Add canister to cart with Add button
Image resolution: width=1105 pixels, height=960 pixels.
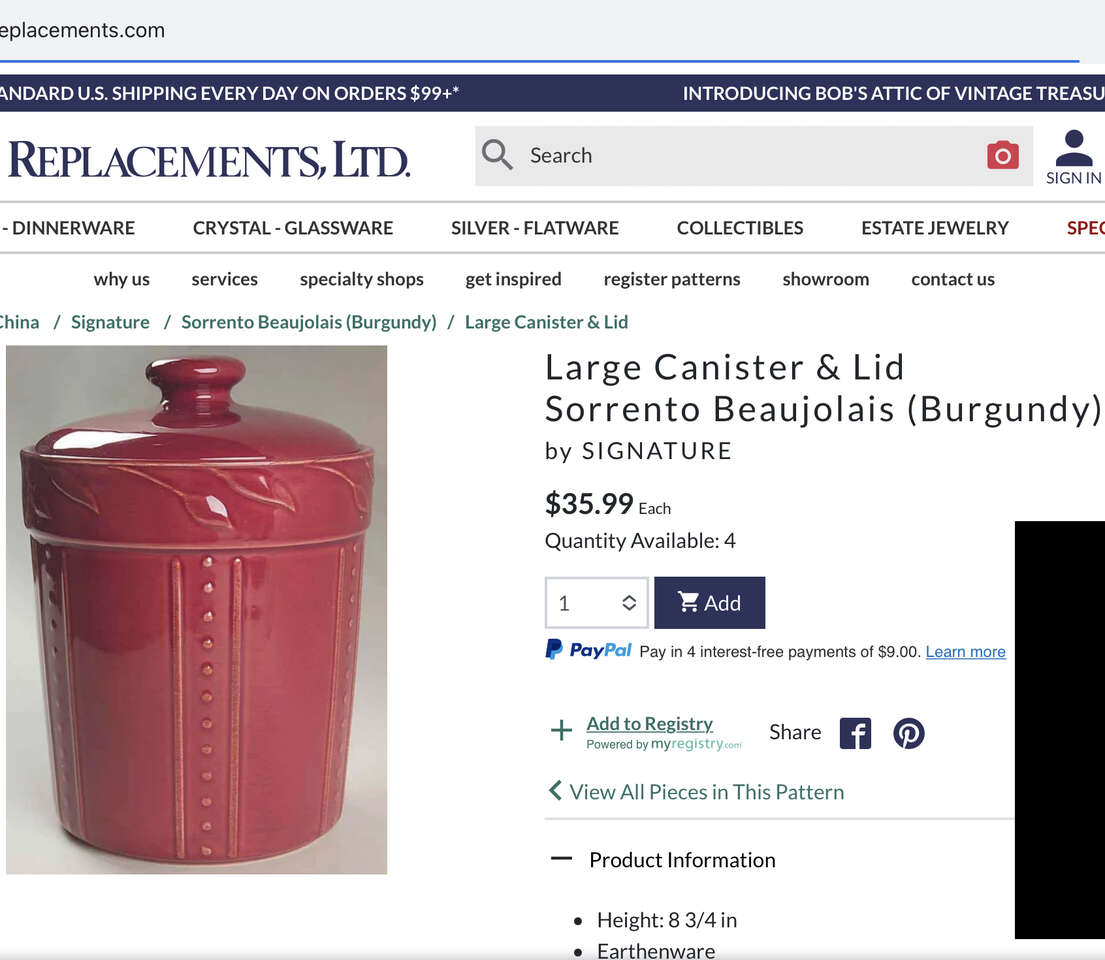tap(709, 603)
